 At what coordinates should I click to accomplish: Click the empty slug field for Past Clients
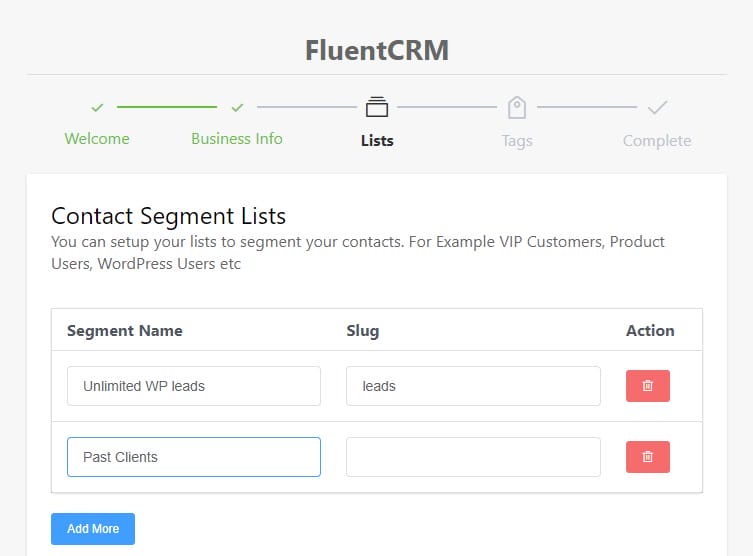tap(473, 457)
